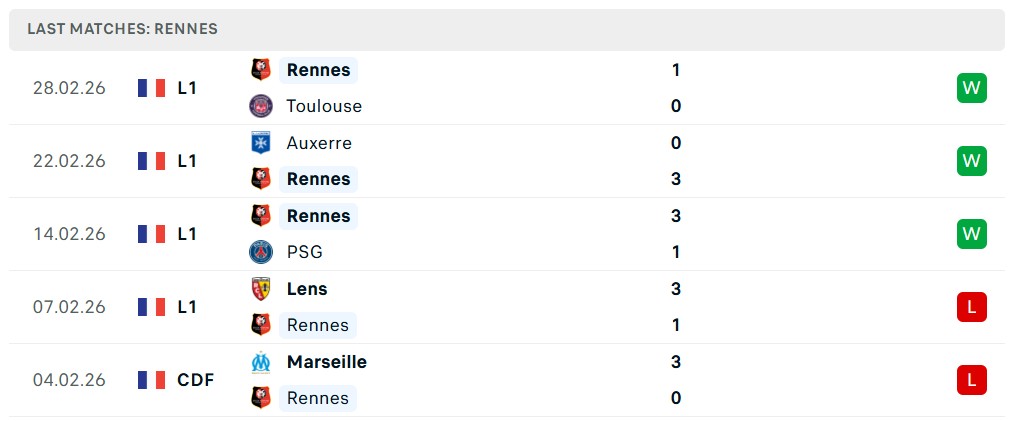1015x421 pixels.
Task: Click the Marseille club crest icon
Action: pos(261,362)
